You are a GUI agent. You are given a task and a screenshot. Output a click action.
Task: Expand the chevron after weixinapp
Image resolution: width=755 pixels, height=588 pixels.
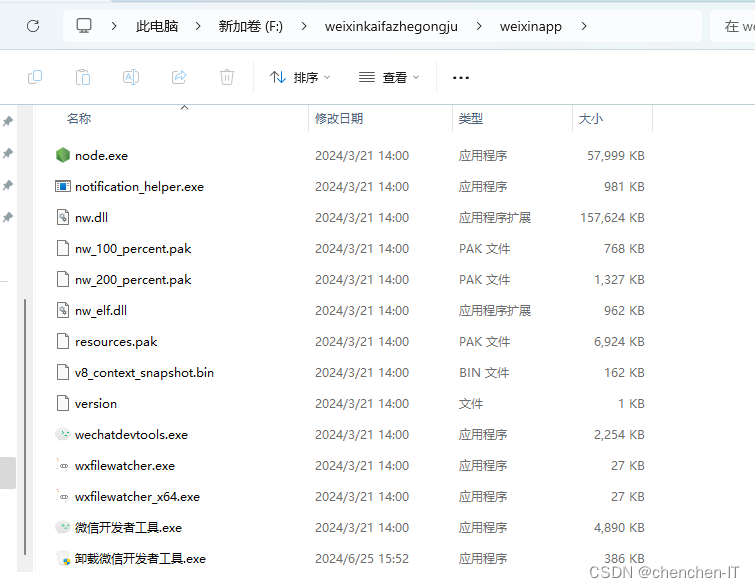tap(584, 26)
